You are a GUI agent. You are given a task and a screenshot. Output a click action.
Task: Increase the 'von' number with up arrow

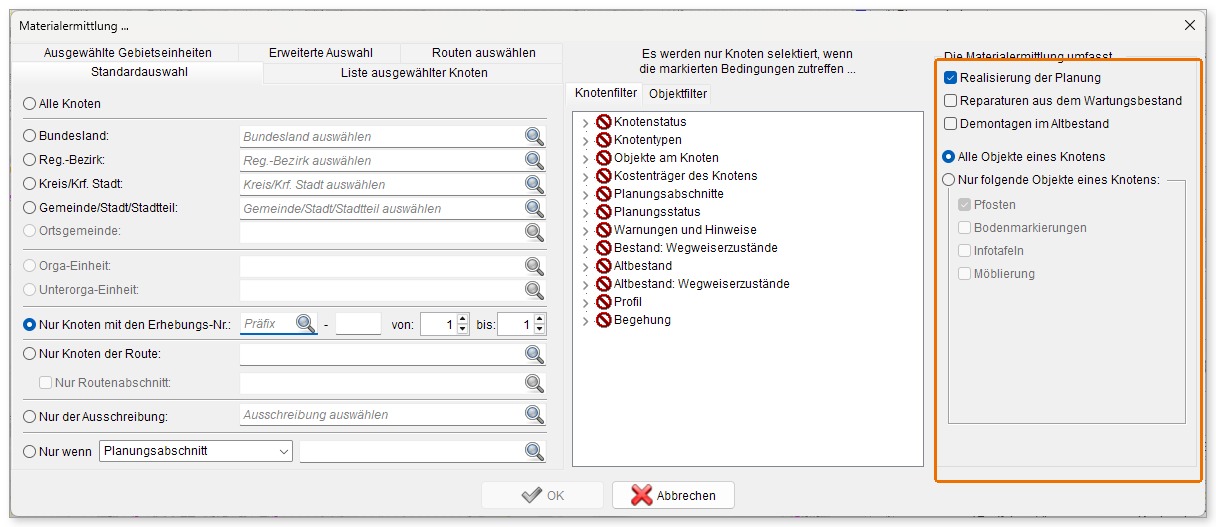462,319
